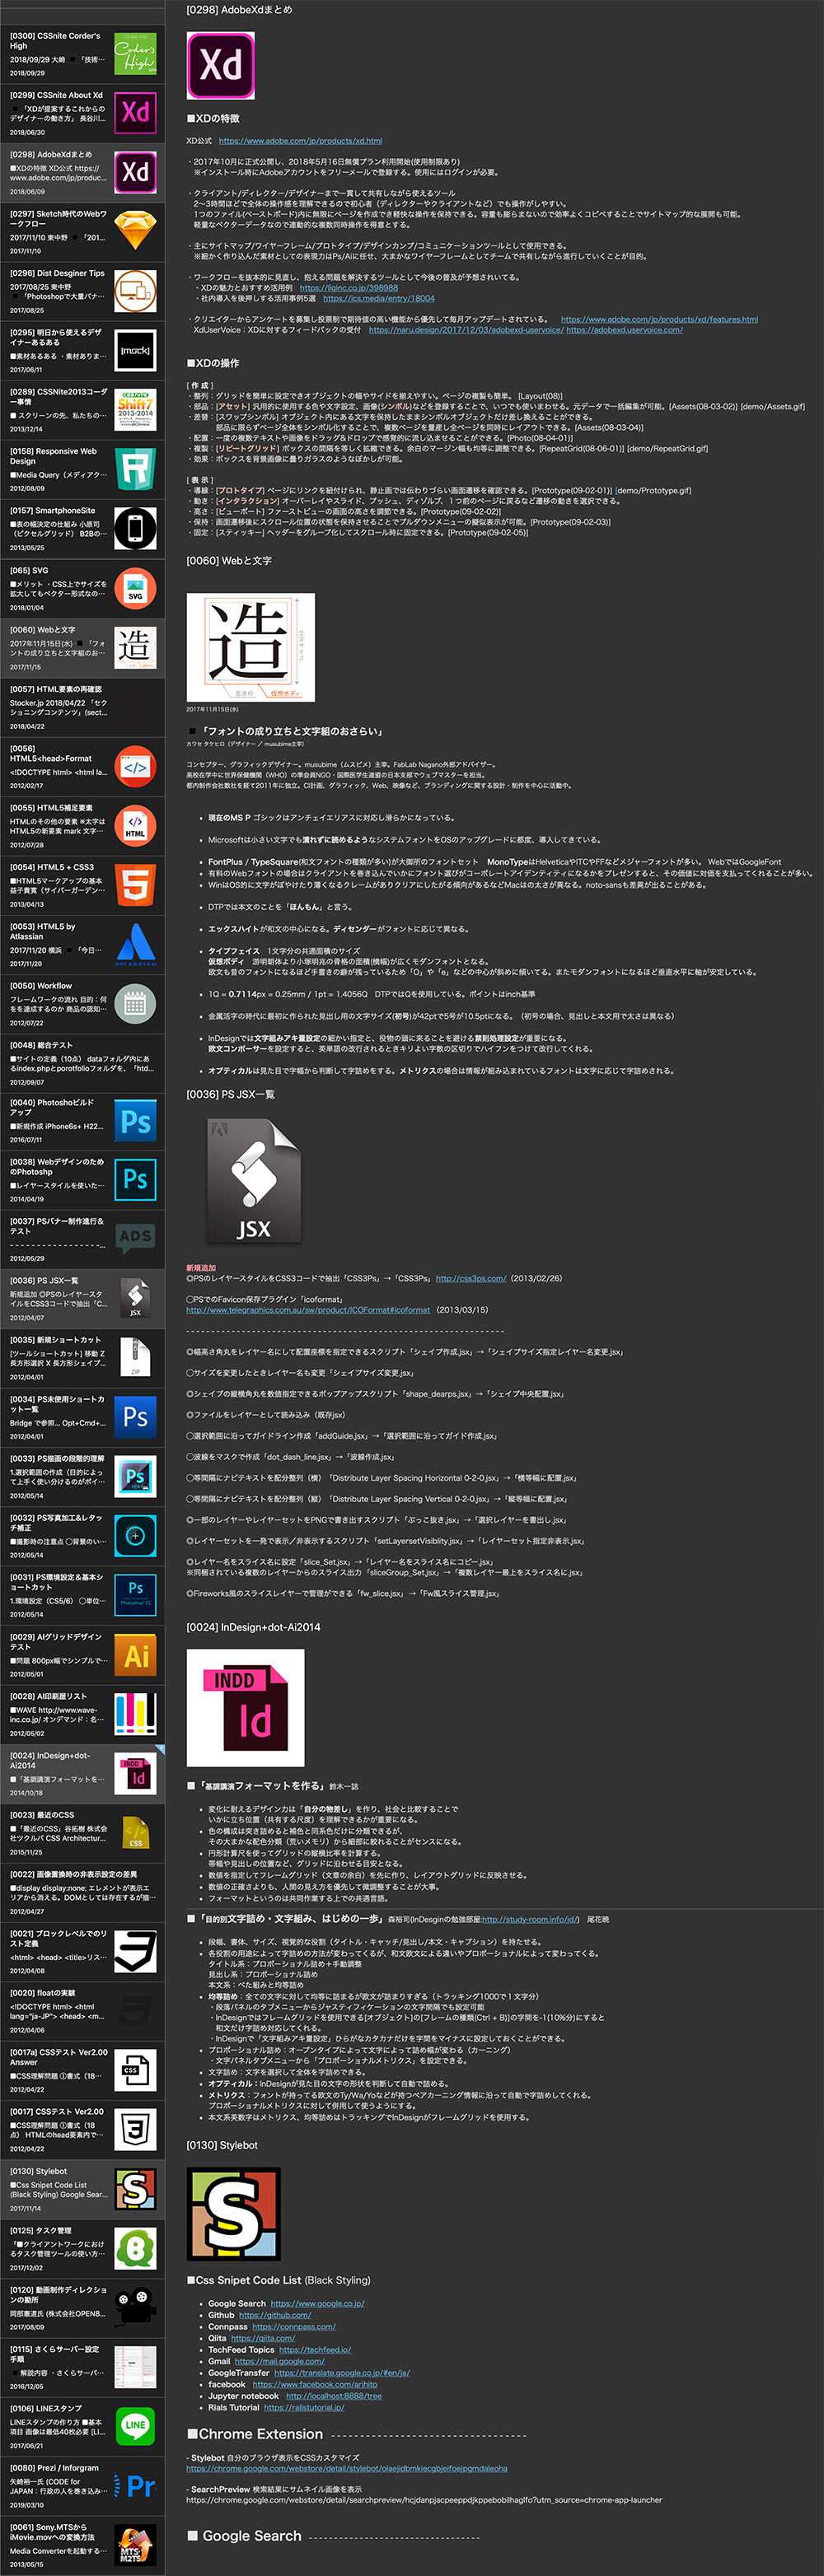
Task: Click the [0130] Stylebot main heading
Action: [222, 2146]
